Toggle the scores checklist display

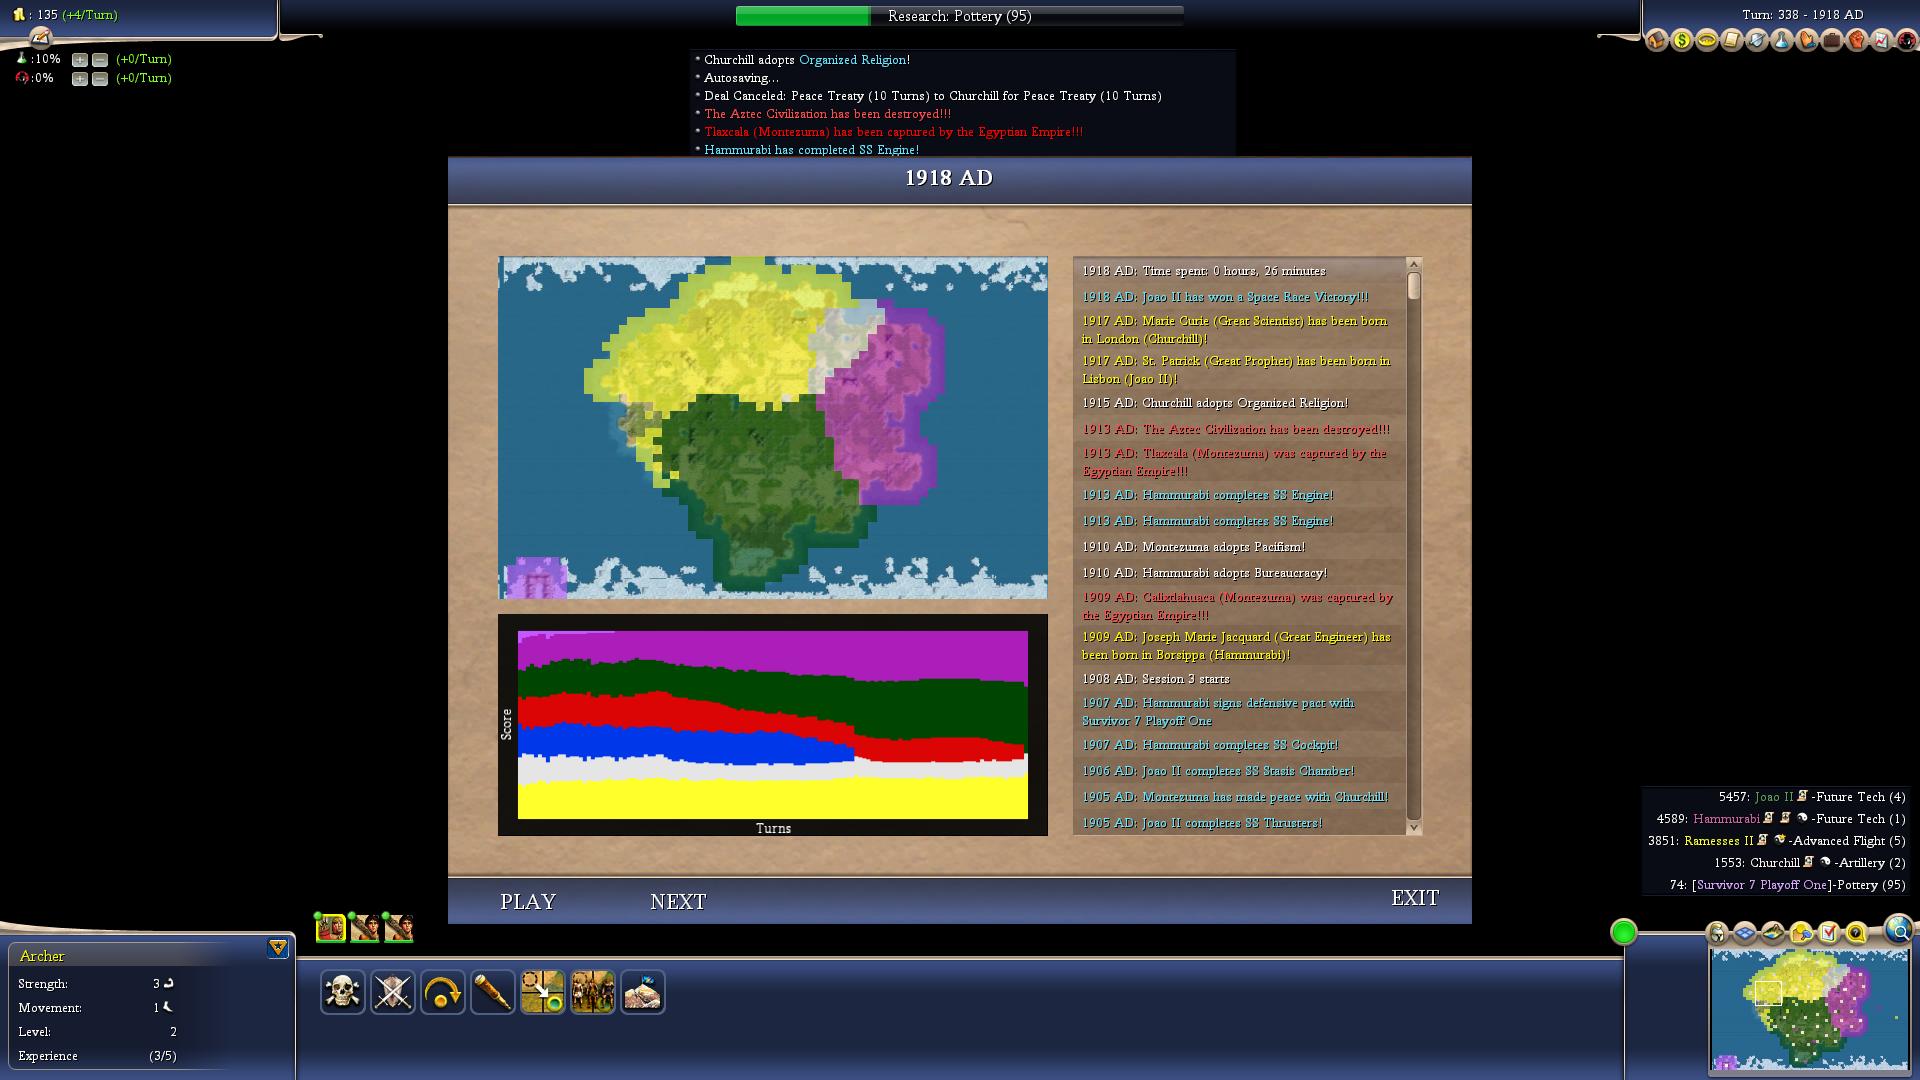pos(1829,933)
